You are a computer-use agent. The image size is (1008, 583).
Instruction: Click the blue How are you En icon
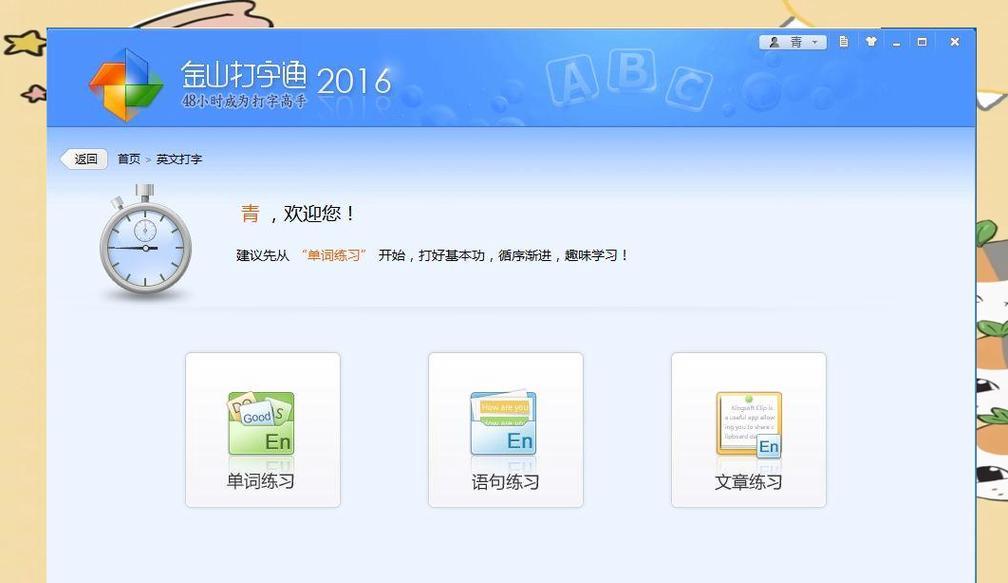(503, 423)
